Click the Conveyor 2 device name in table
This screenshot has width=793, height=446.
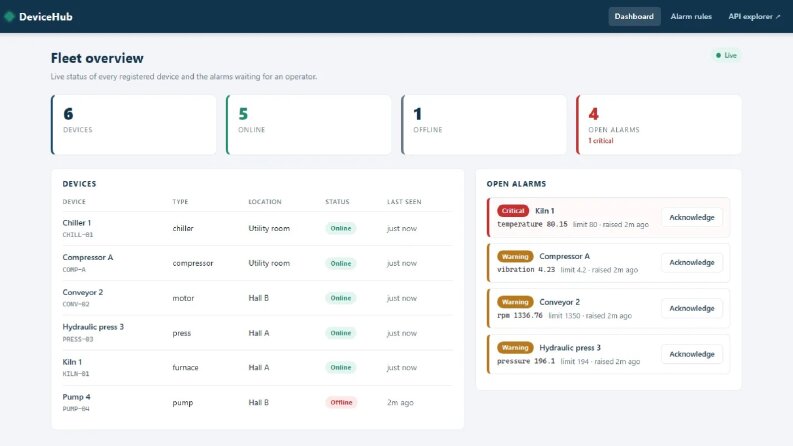(x=83, y=292)
